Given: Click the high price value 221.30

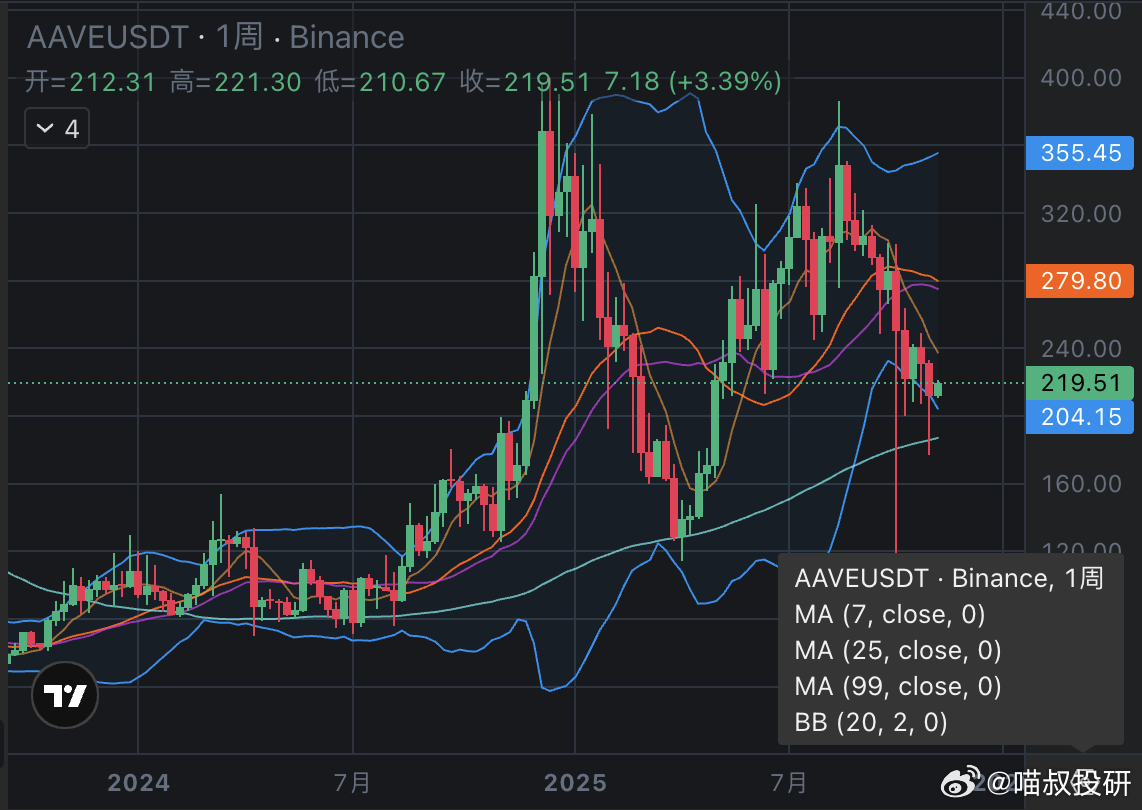Looking at the screenshot, I should tap(258, 82).
